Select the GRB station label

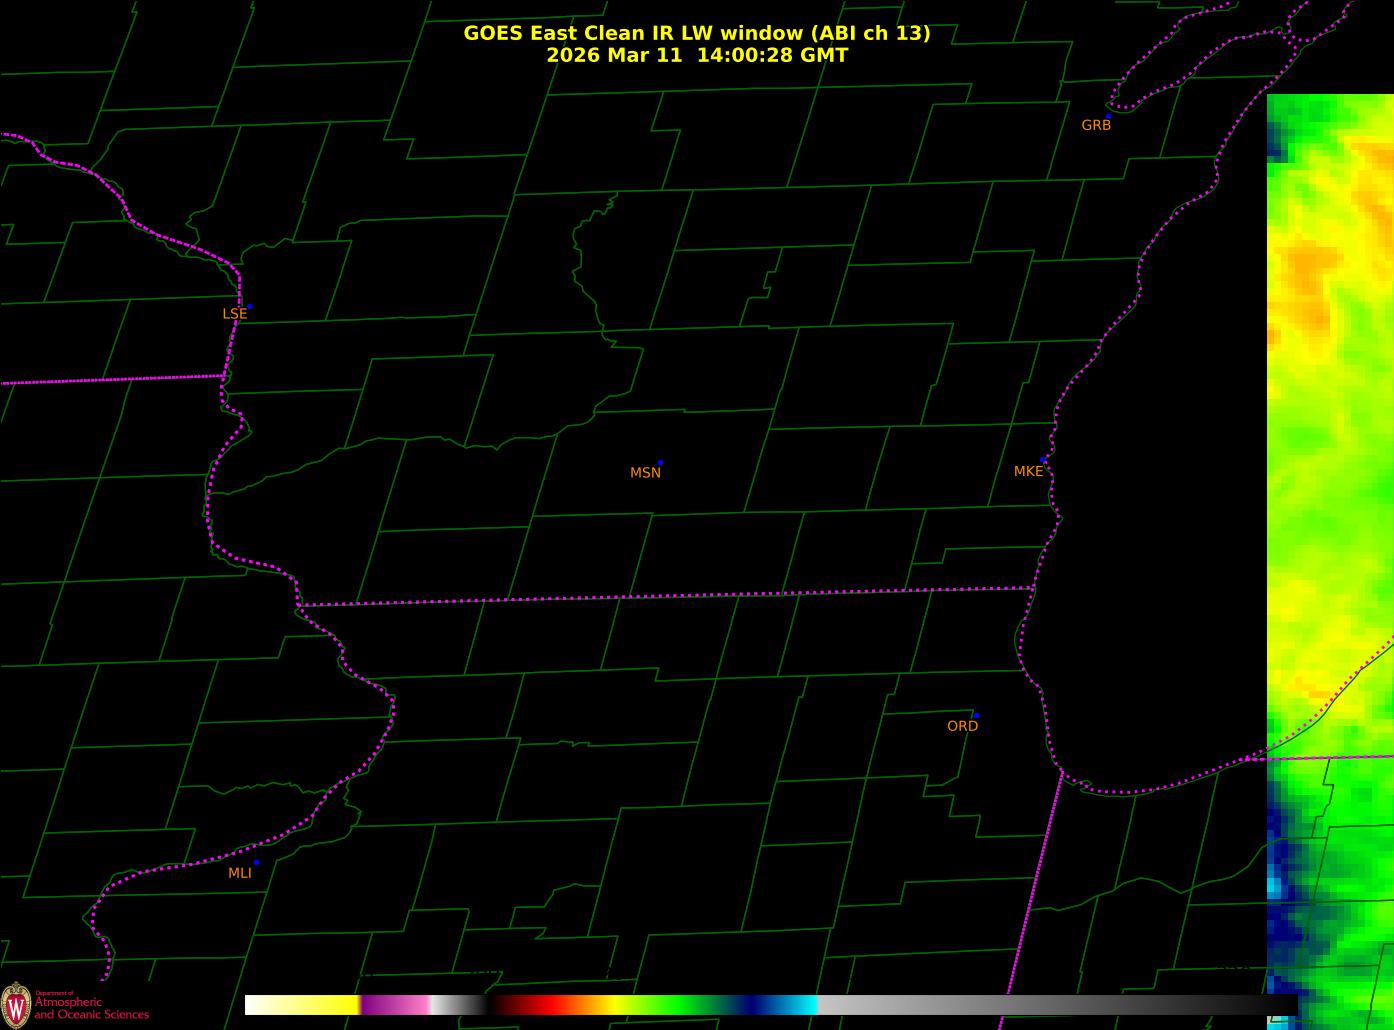pyautogui.click(x=1096, y=125)
